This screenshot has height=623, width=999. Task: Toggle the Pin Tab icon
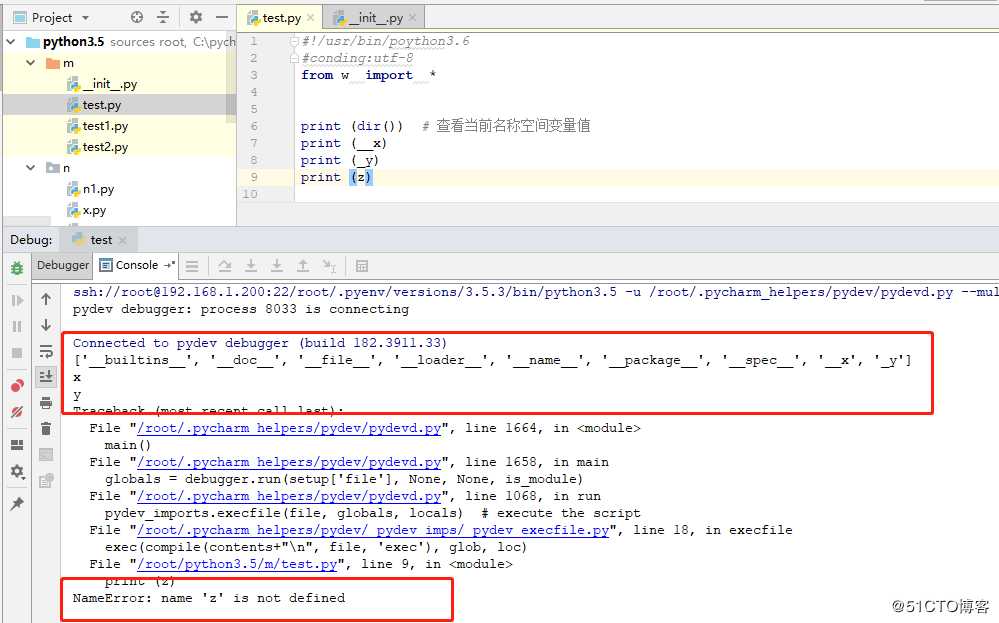(17, 504)
